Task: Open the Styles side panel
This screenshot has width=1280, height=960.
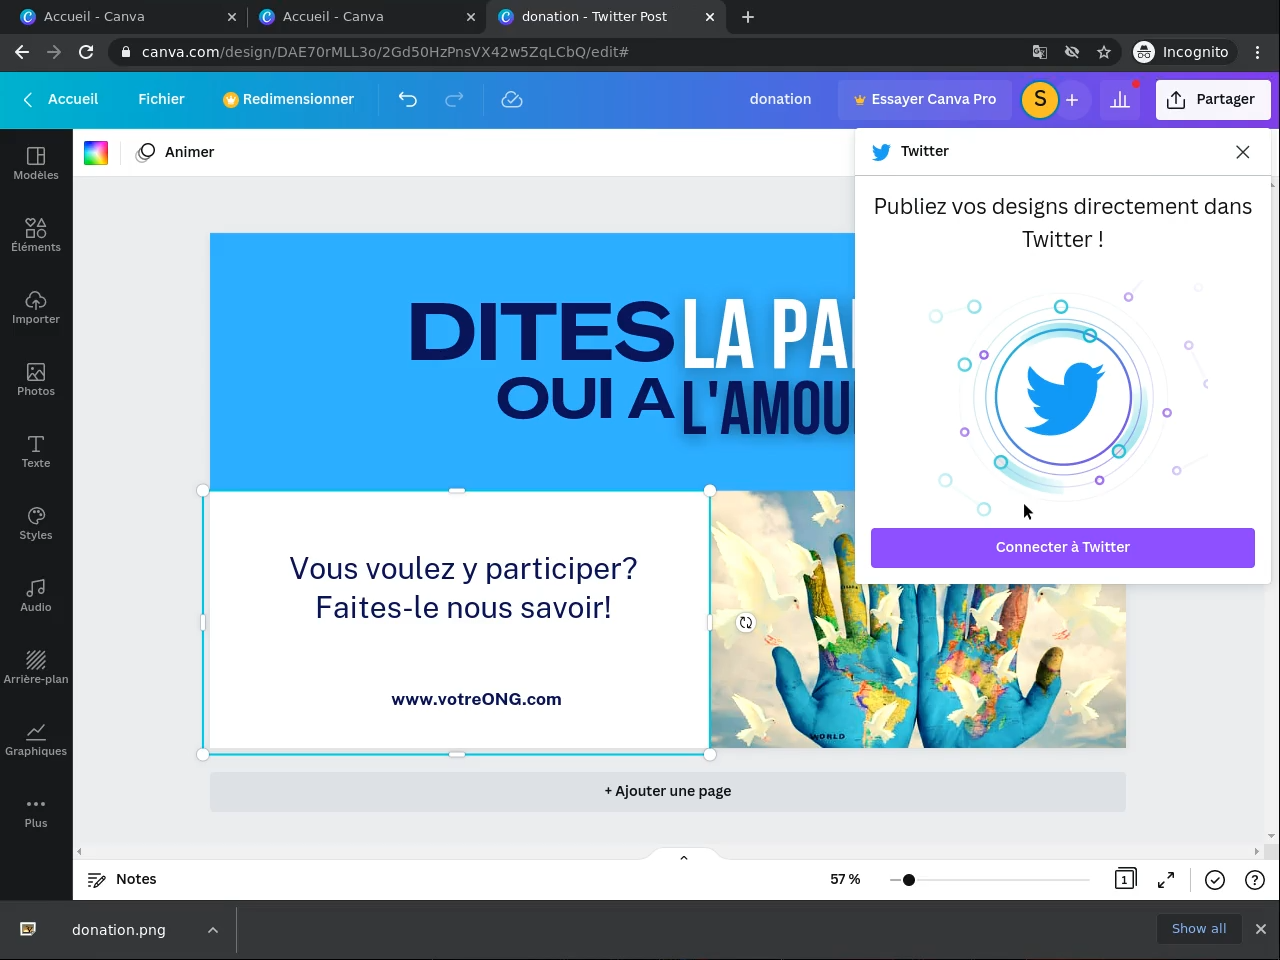Action: tap(36, 523)
